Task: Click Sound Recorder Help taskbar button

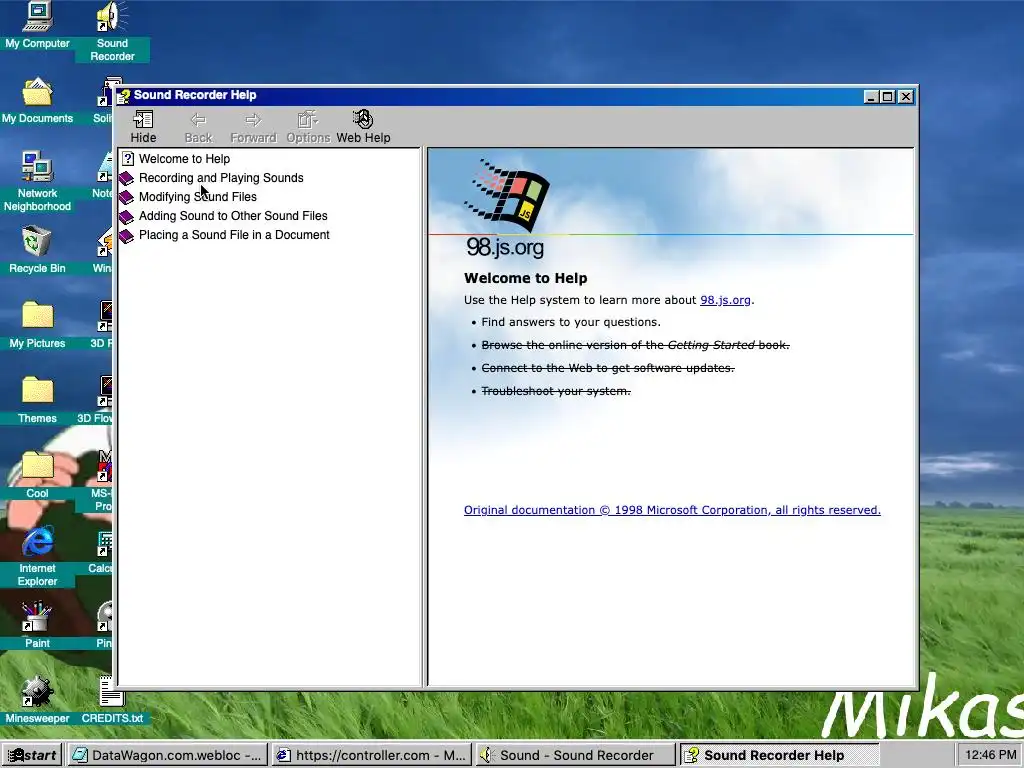Action: [779, 755]
